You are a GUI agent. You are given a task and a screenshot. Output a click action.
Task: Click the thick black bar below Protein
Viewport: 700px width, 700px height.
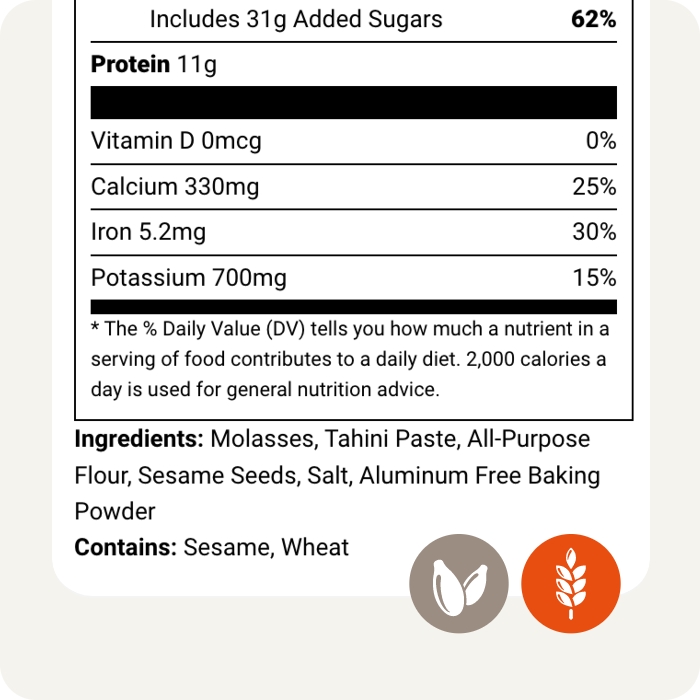[x=354, y=103]
